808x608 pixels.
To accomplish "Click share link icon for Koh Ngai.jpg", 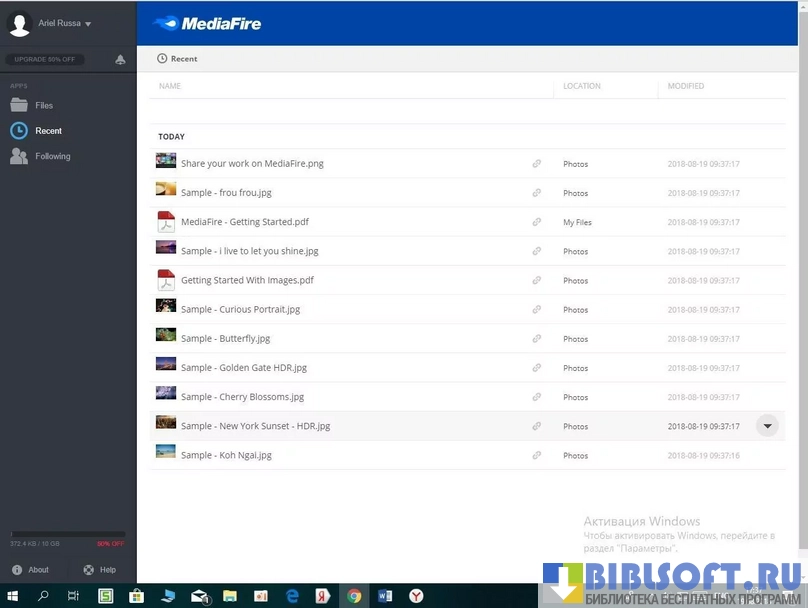I will coord(537,455).
